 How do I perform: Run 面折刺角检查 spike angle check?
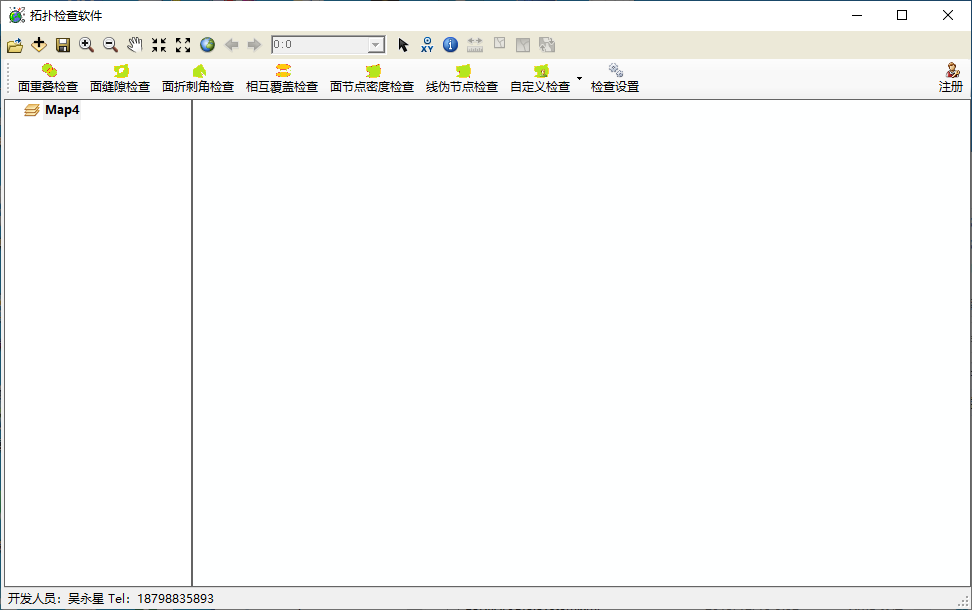198,79
